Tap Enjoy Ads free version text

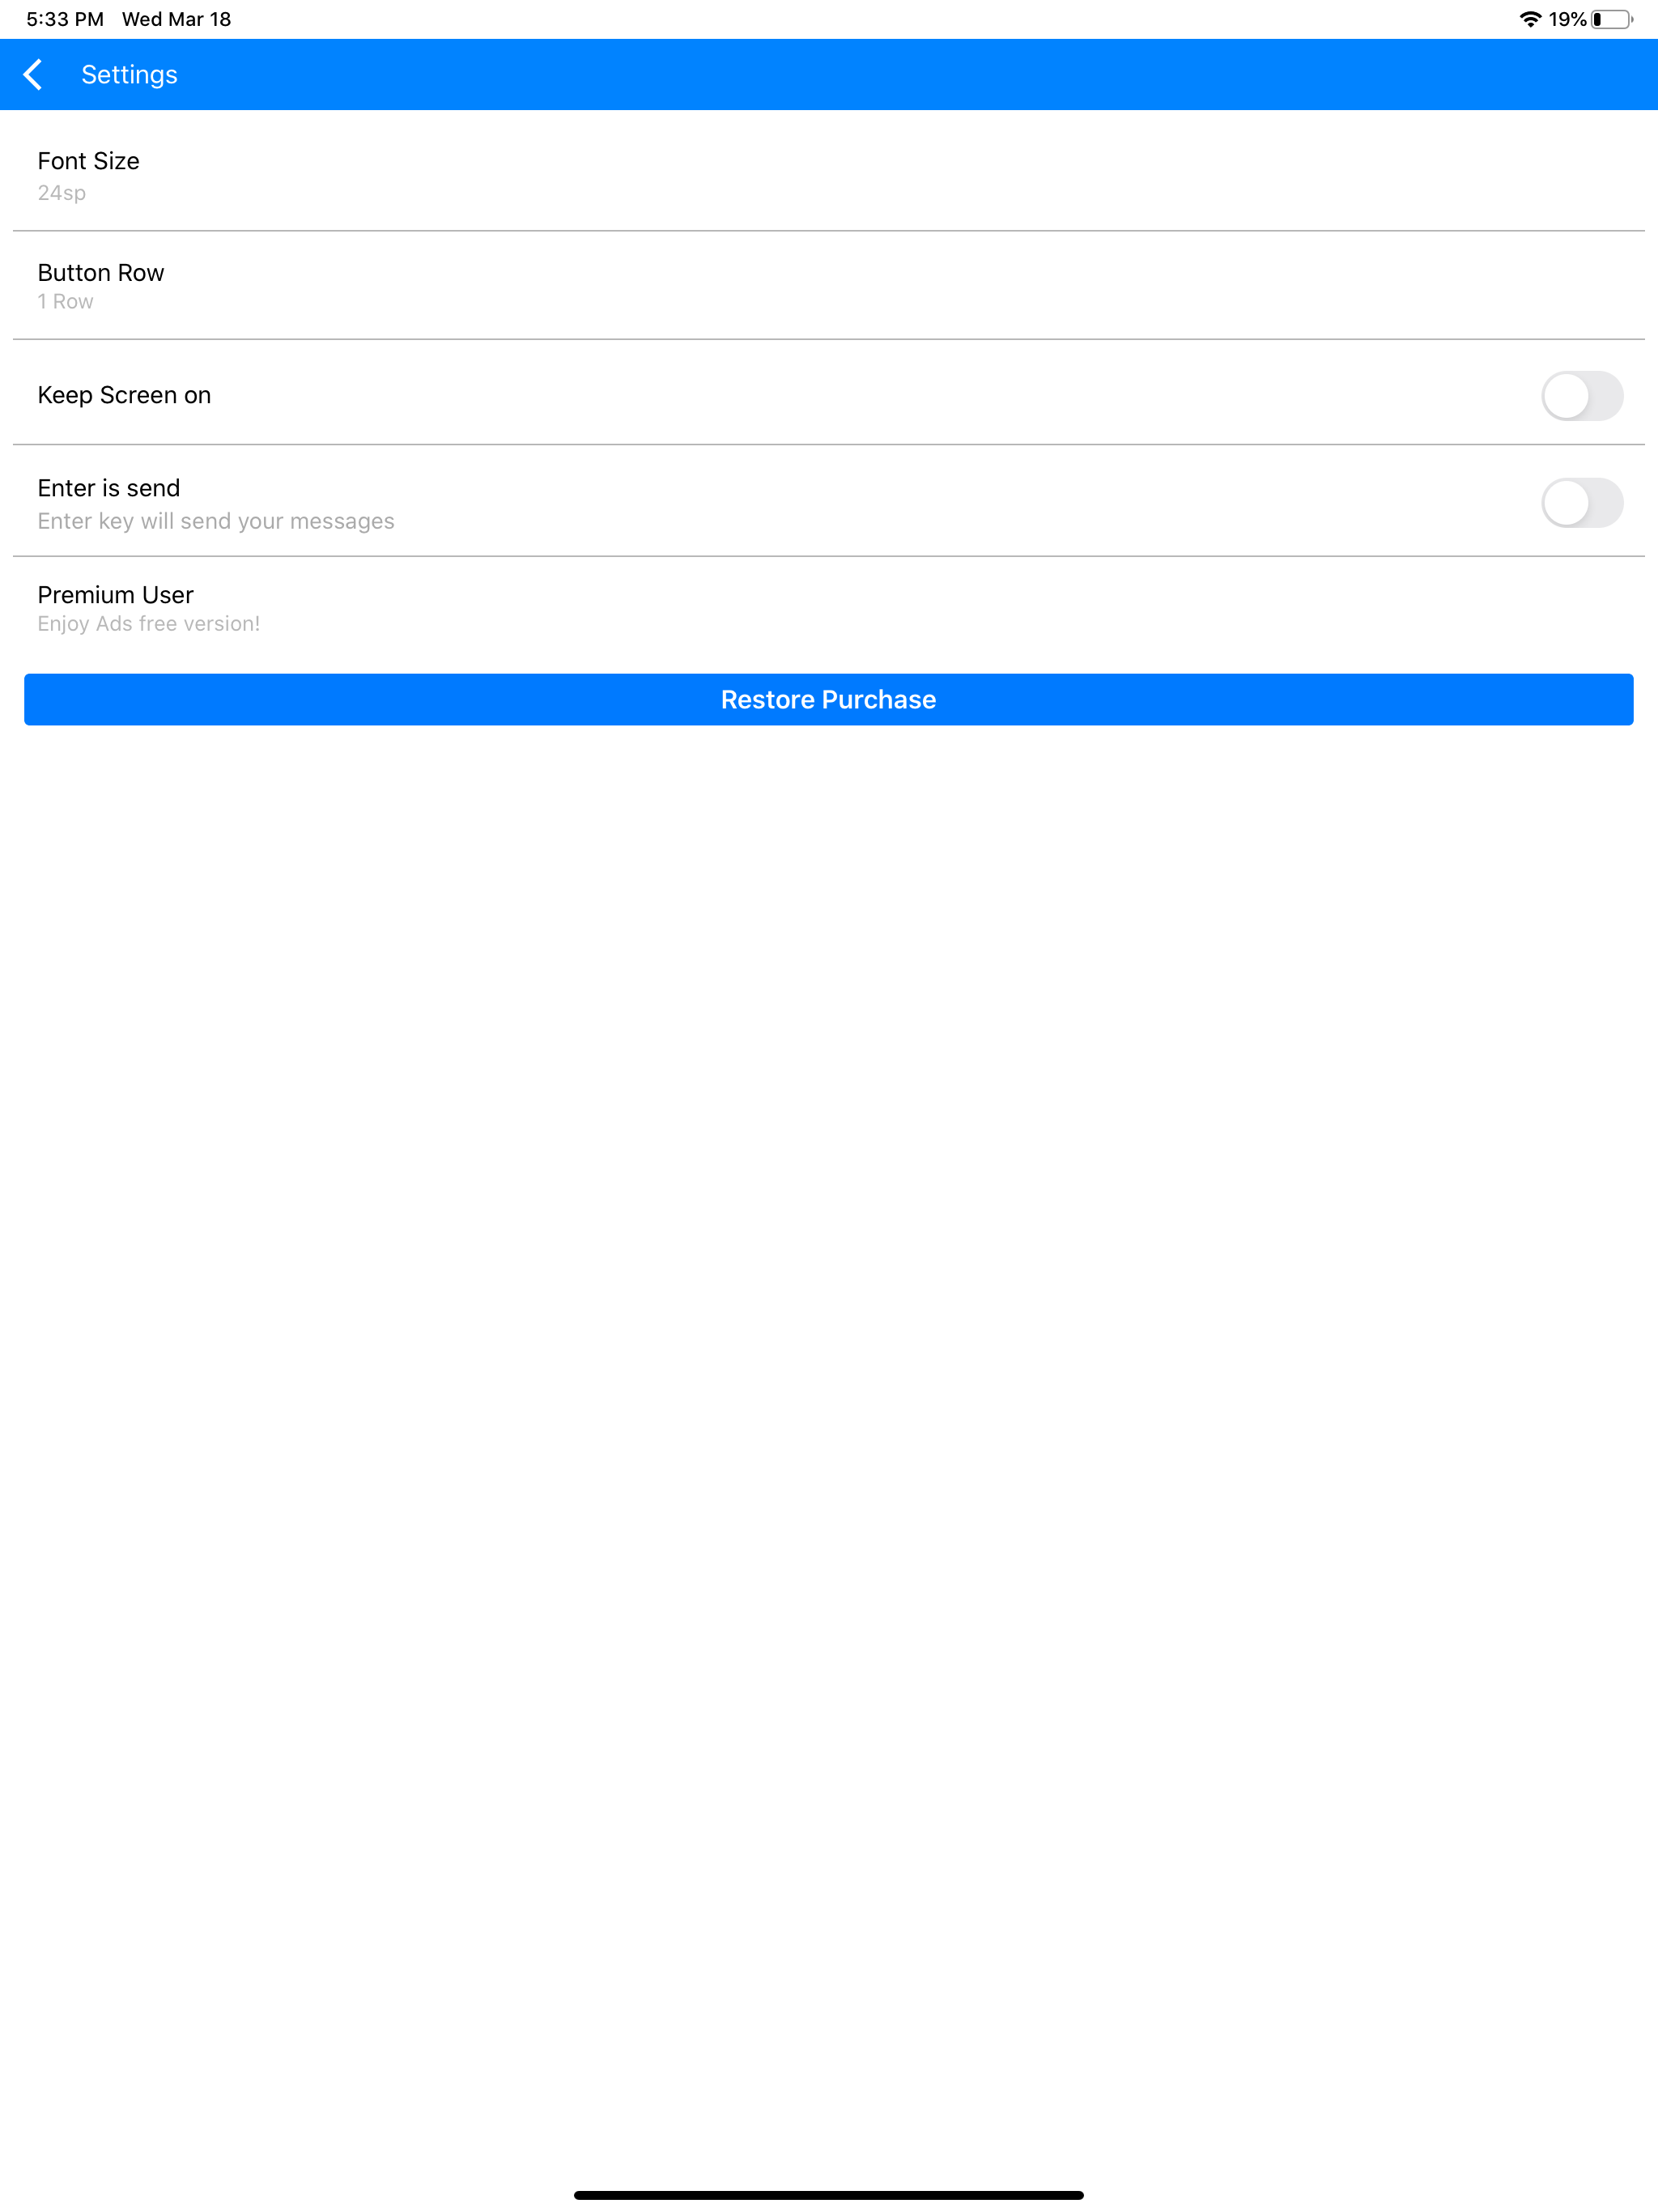coord(148,623)
